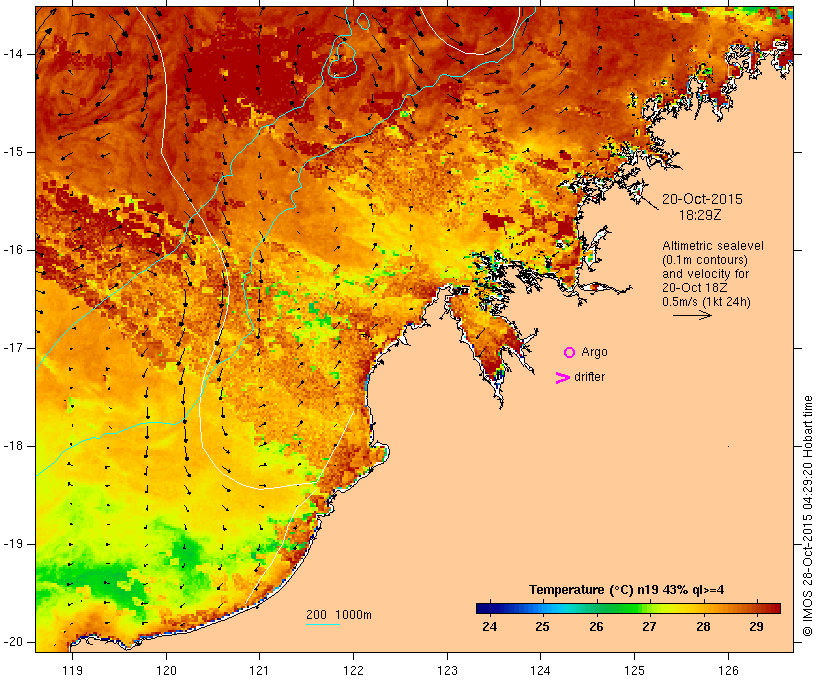Click latitude axis label '-18'

(13, 446)
